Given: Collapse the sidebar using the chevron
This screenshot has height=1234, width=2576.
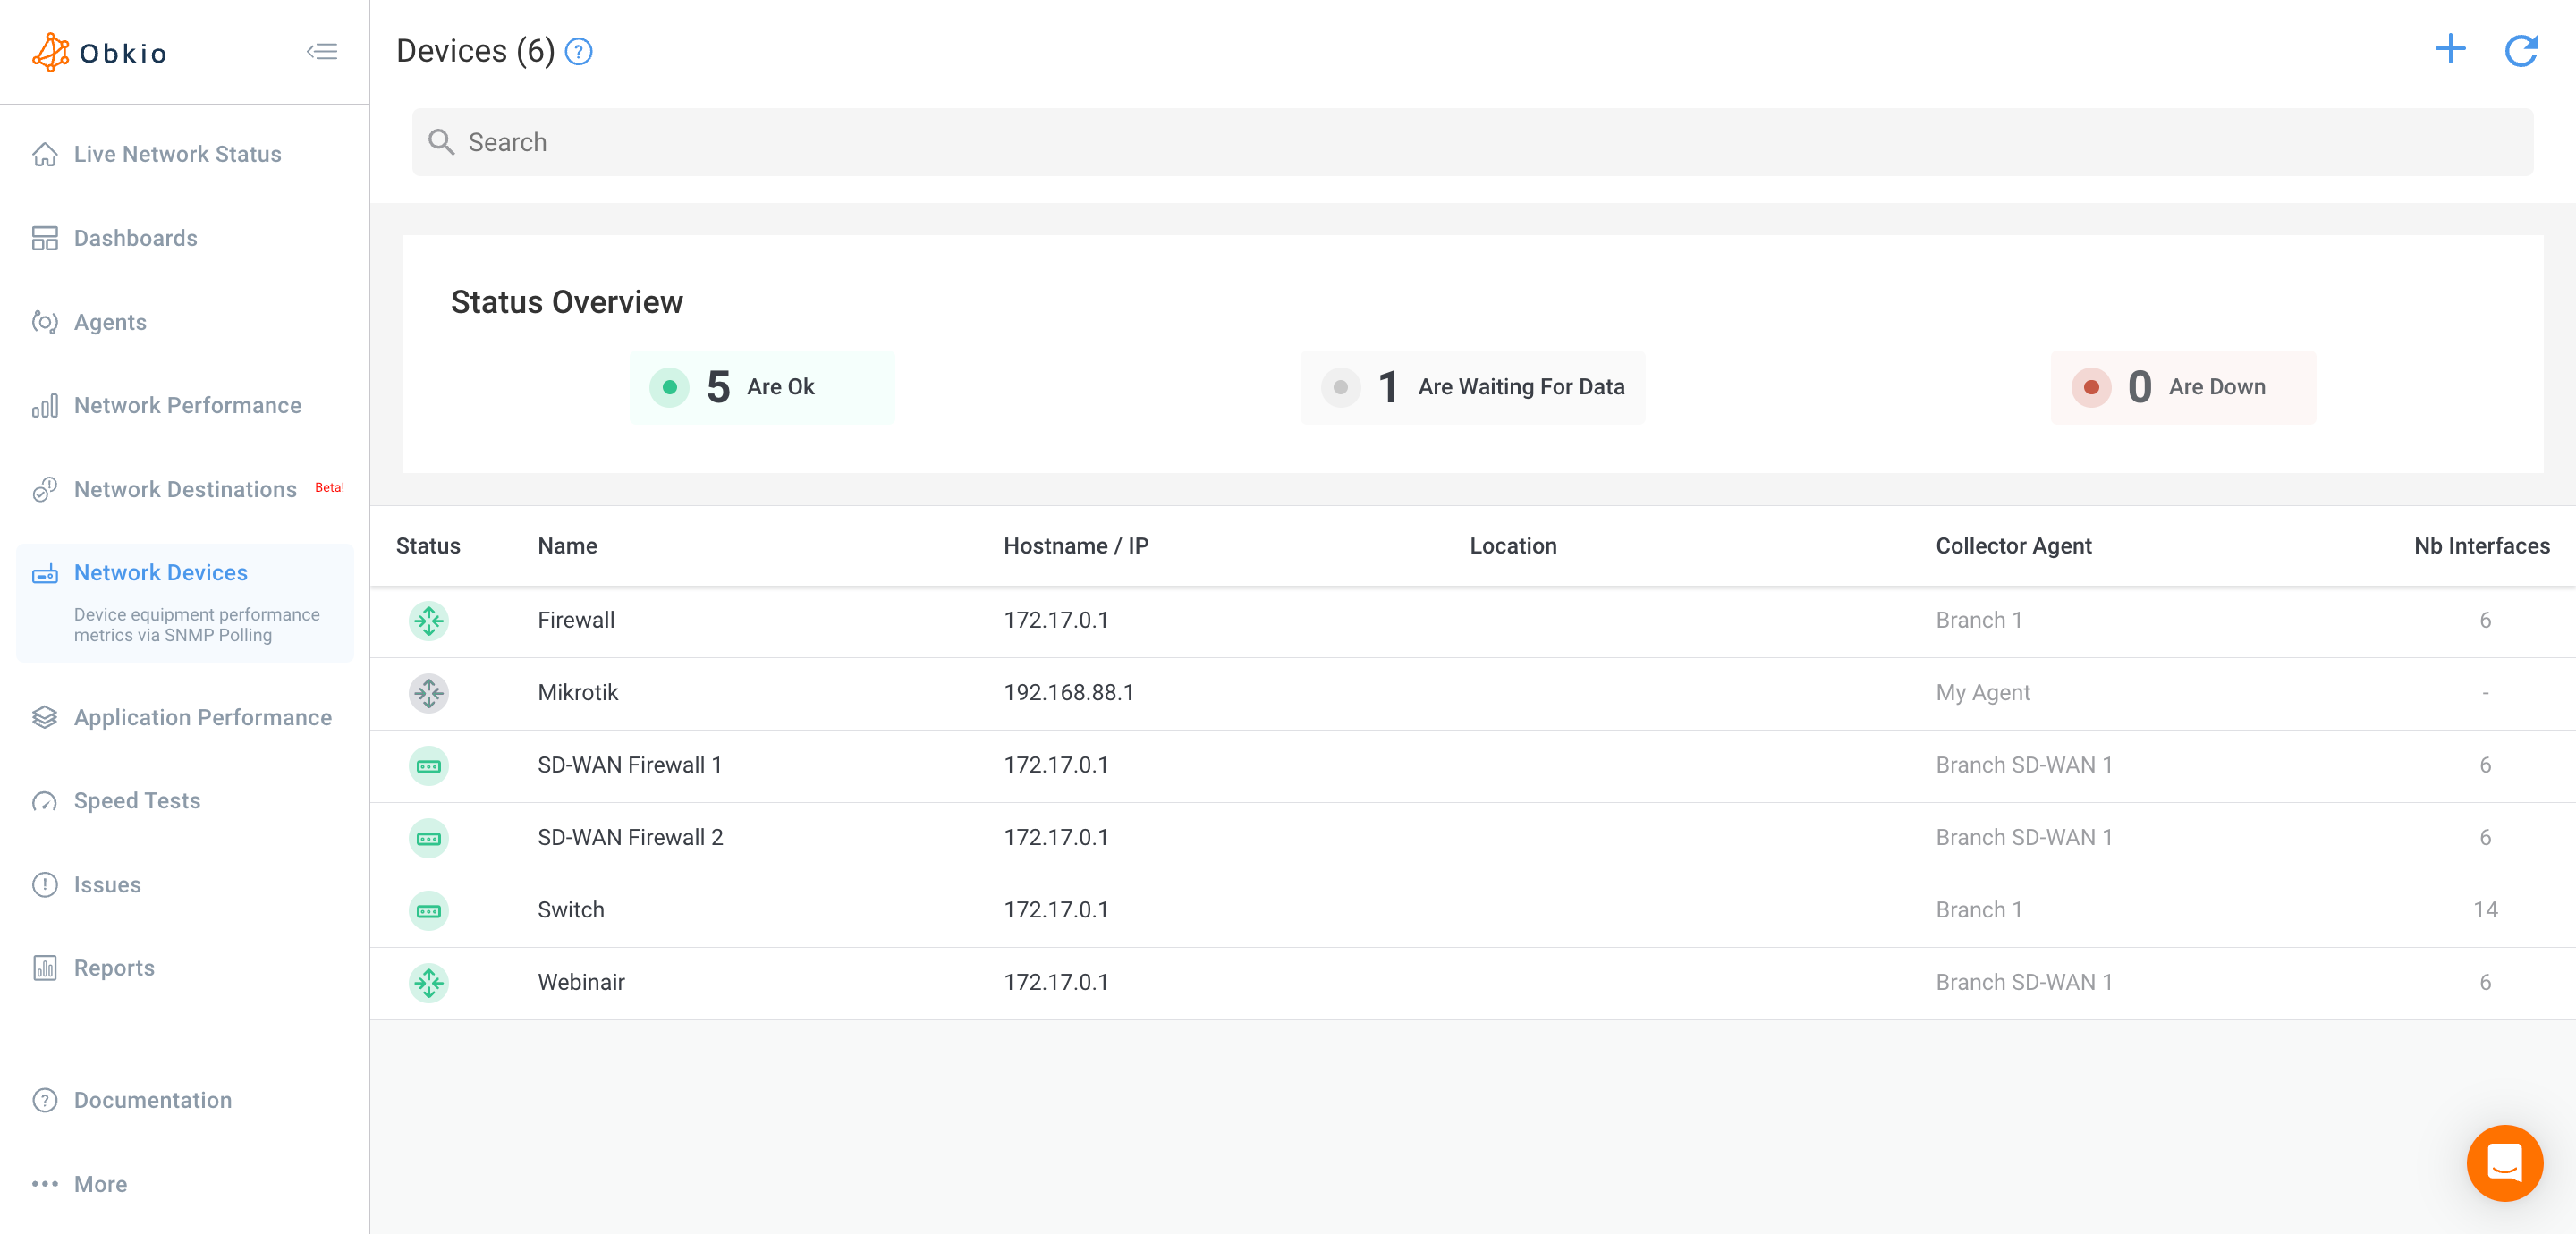Looking at the screenshot, I should click(322, 51).
